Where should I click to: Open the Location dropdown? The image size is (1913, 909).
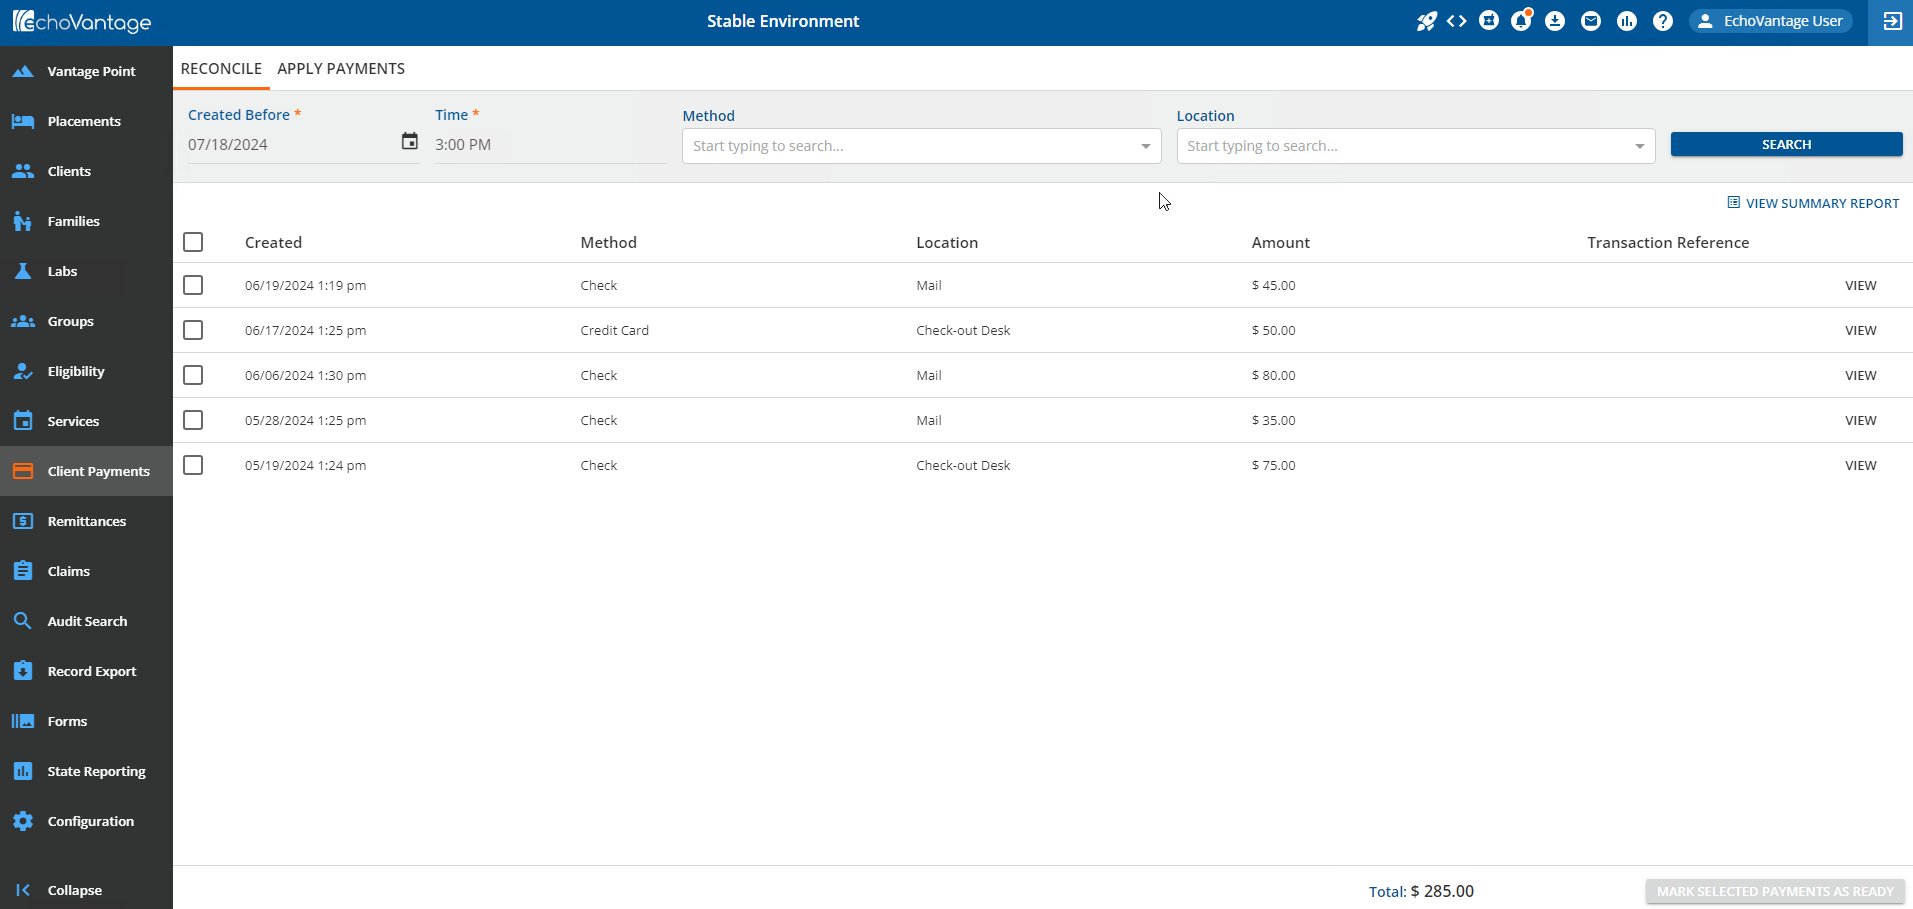[1639, 145]
